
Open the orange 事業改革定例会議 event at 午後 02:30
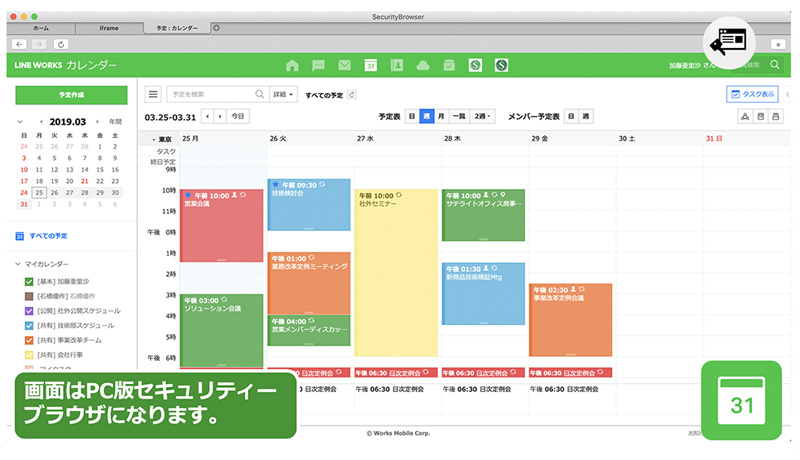[570, 320]
